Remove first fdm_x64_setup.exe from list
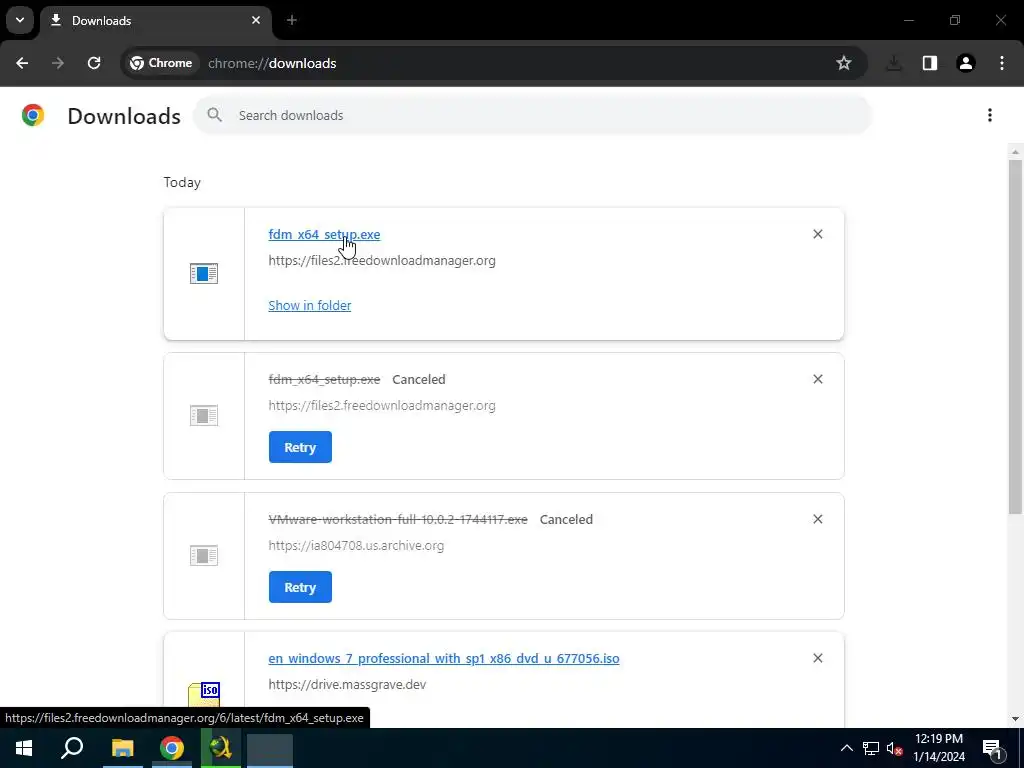Screen dimensions: 1024x768 (818, 234)
